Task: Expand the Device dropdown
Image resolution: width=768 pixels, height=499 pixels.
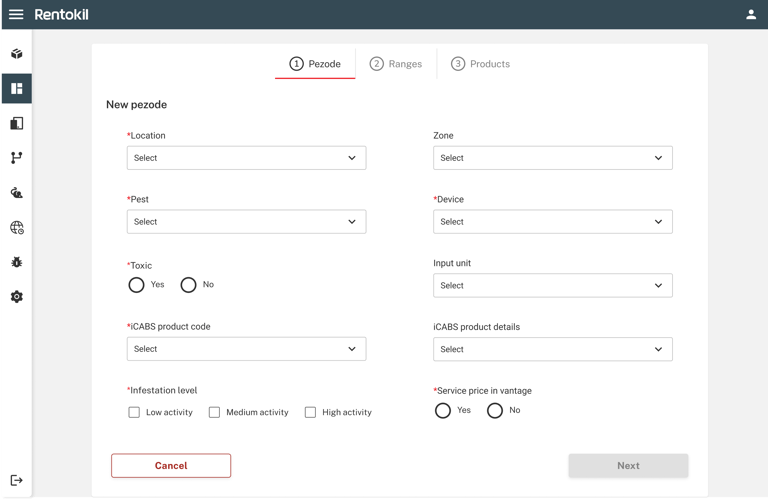Action: coord(552,222)
